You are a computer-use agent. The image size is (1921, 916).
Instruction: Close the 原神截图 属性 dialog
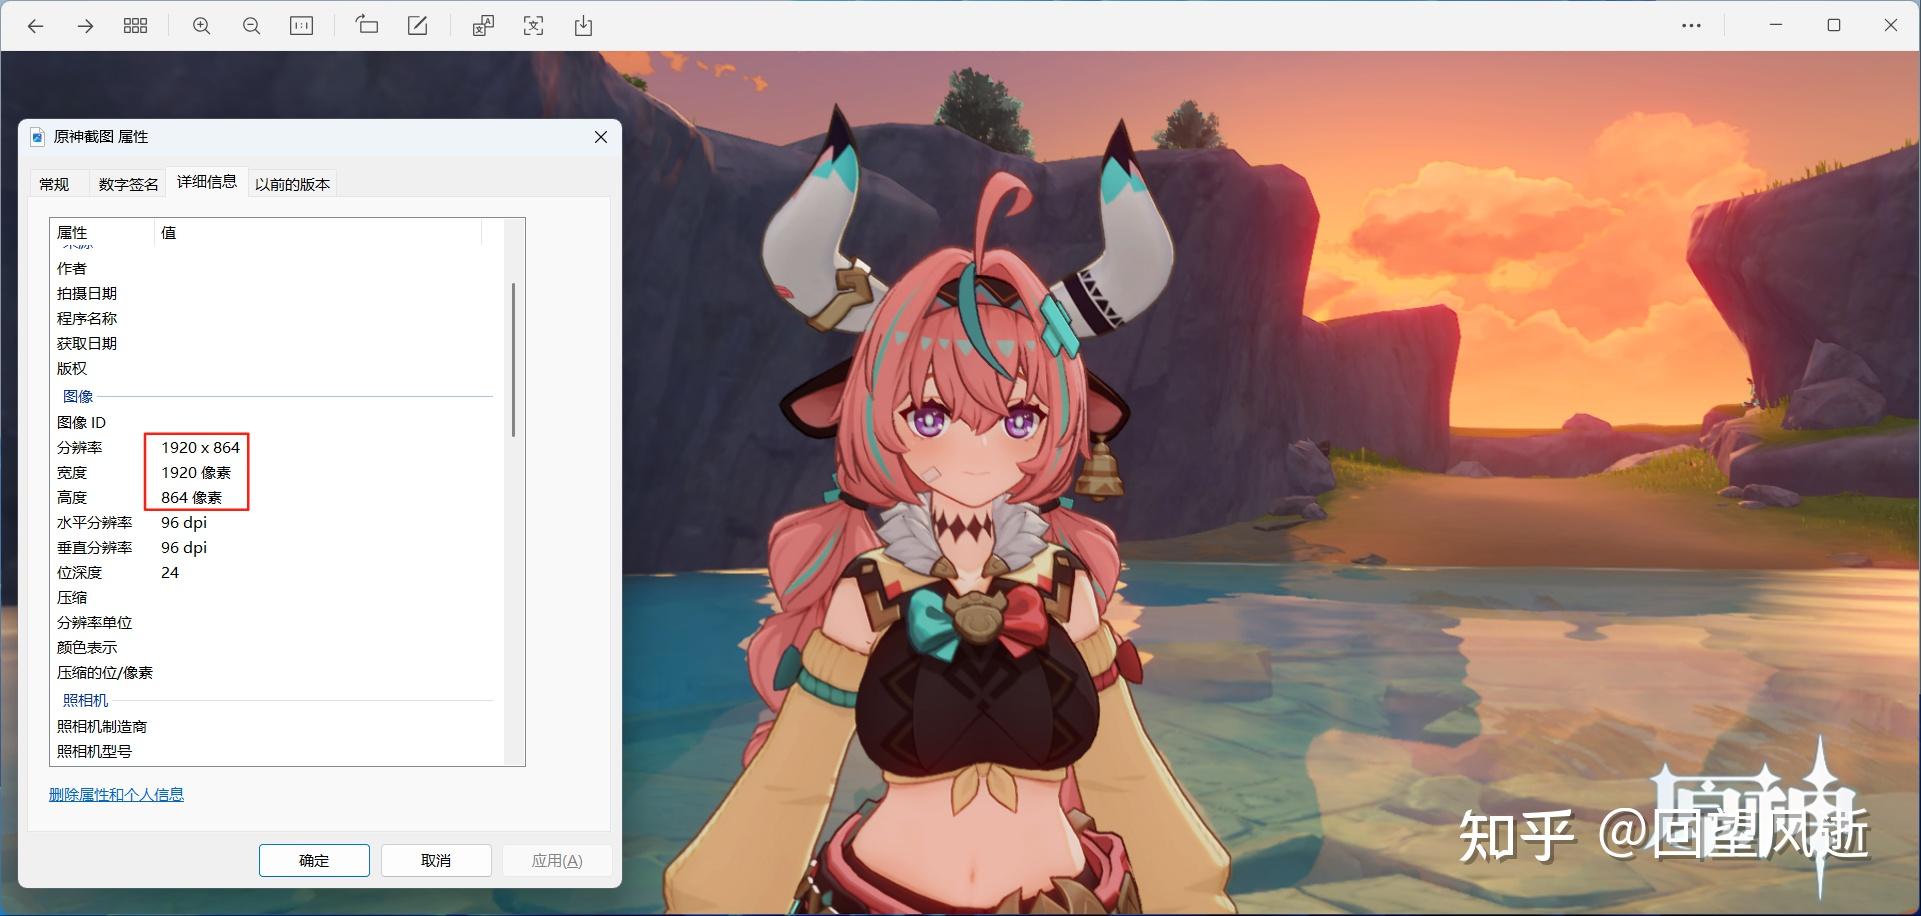point(601,137)
